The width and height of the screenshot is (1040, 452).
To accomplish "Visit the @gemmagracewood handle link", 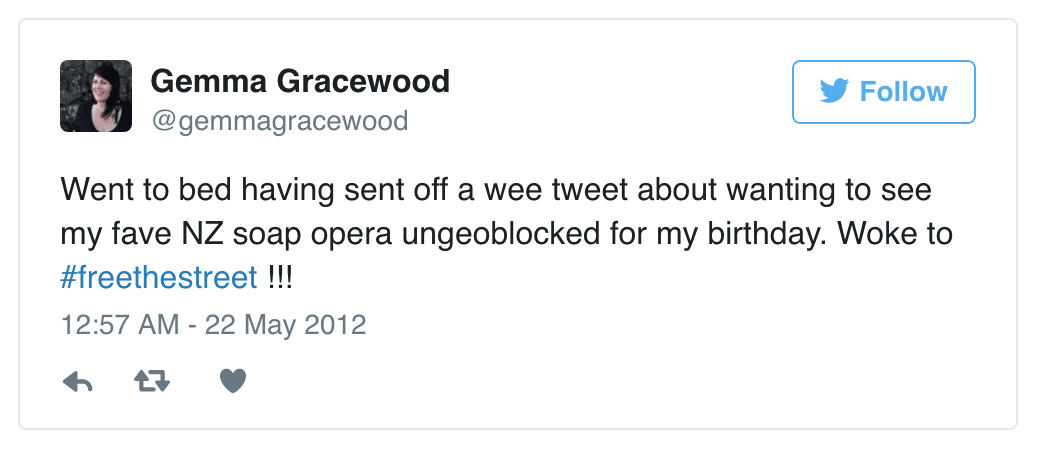I will tap(279, 121).
